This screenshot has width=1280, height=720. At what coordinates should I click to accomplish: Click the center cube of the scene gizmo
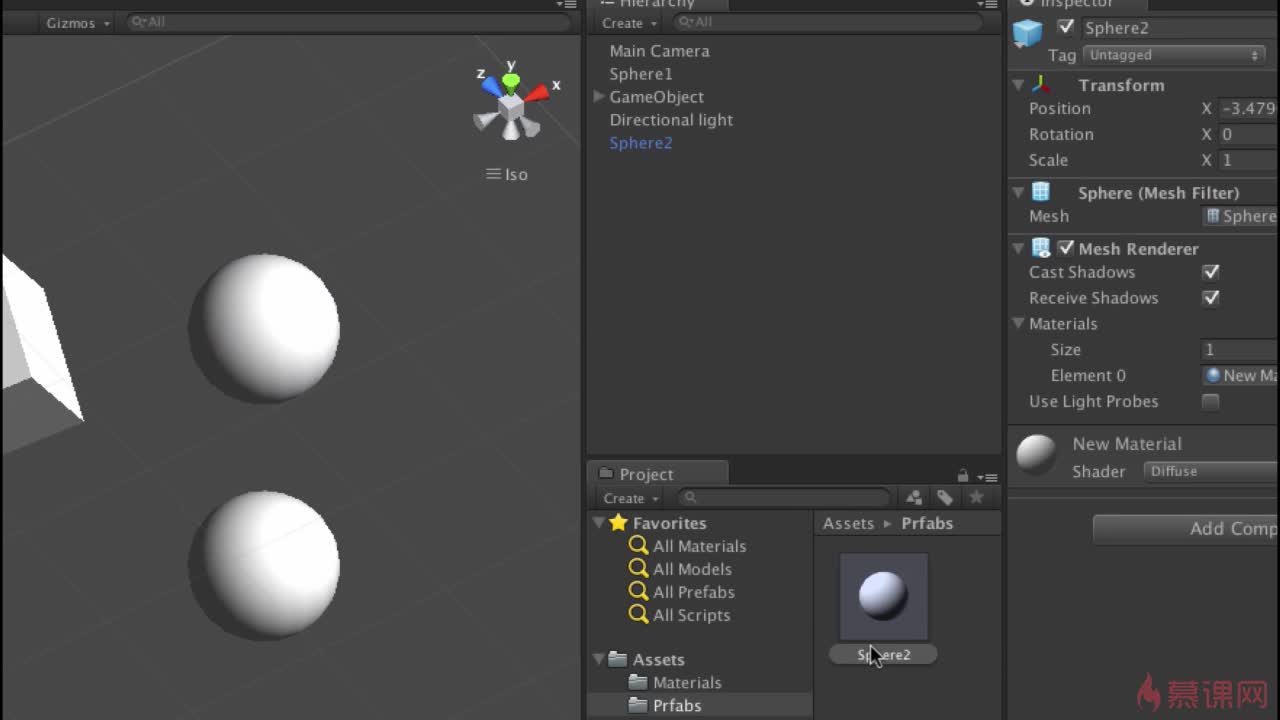511,105
